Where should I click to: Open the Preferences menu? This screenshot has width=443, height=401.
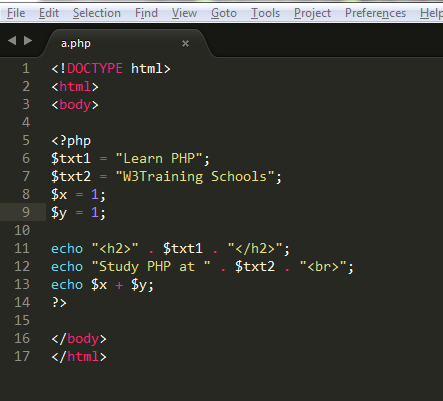pos(375,13)
